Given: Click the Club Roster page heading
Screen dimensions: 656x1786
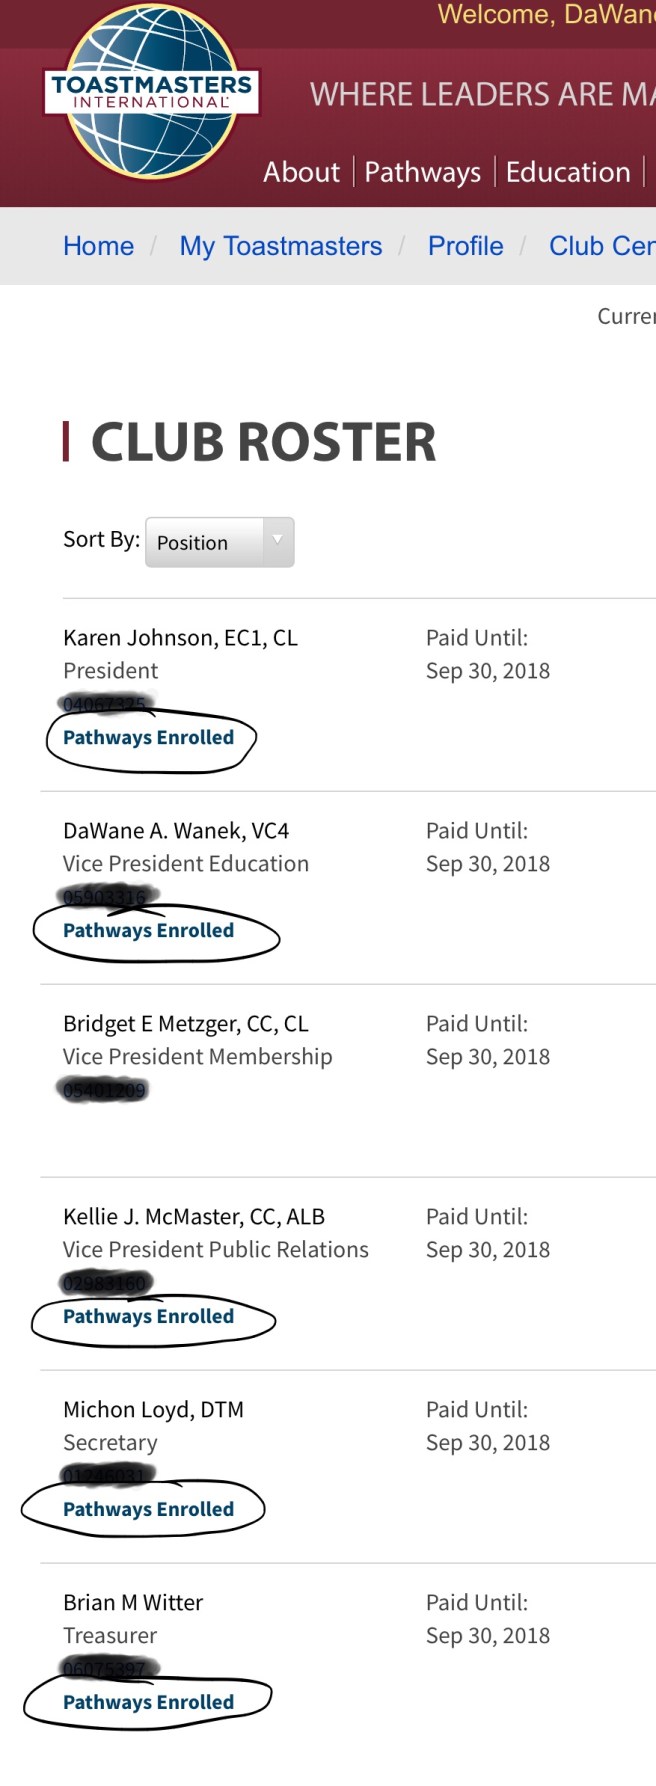Looking at the screenshot, I should [x=263, y=443].
